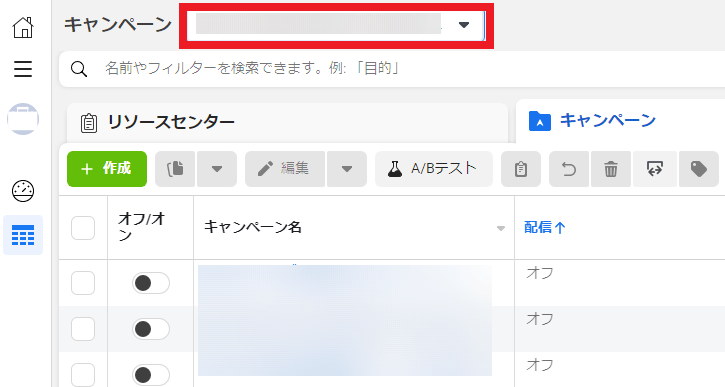Image resolution: width=725 pixels, height=387 pixels.
Task: Open the home icon in sidebar
Action: [x=23, y=27]
